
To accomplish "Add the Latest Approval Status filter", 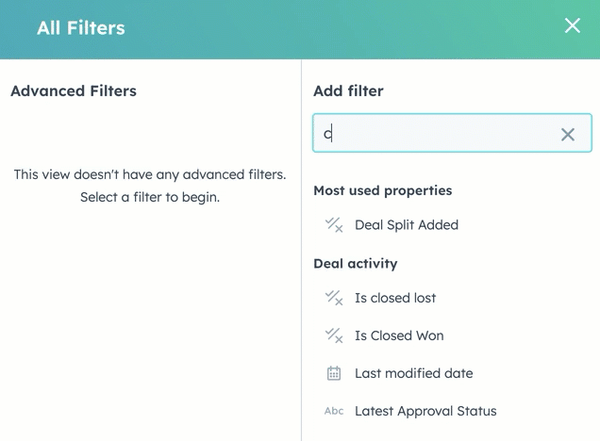I will 425,411.
